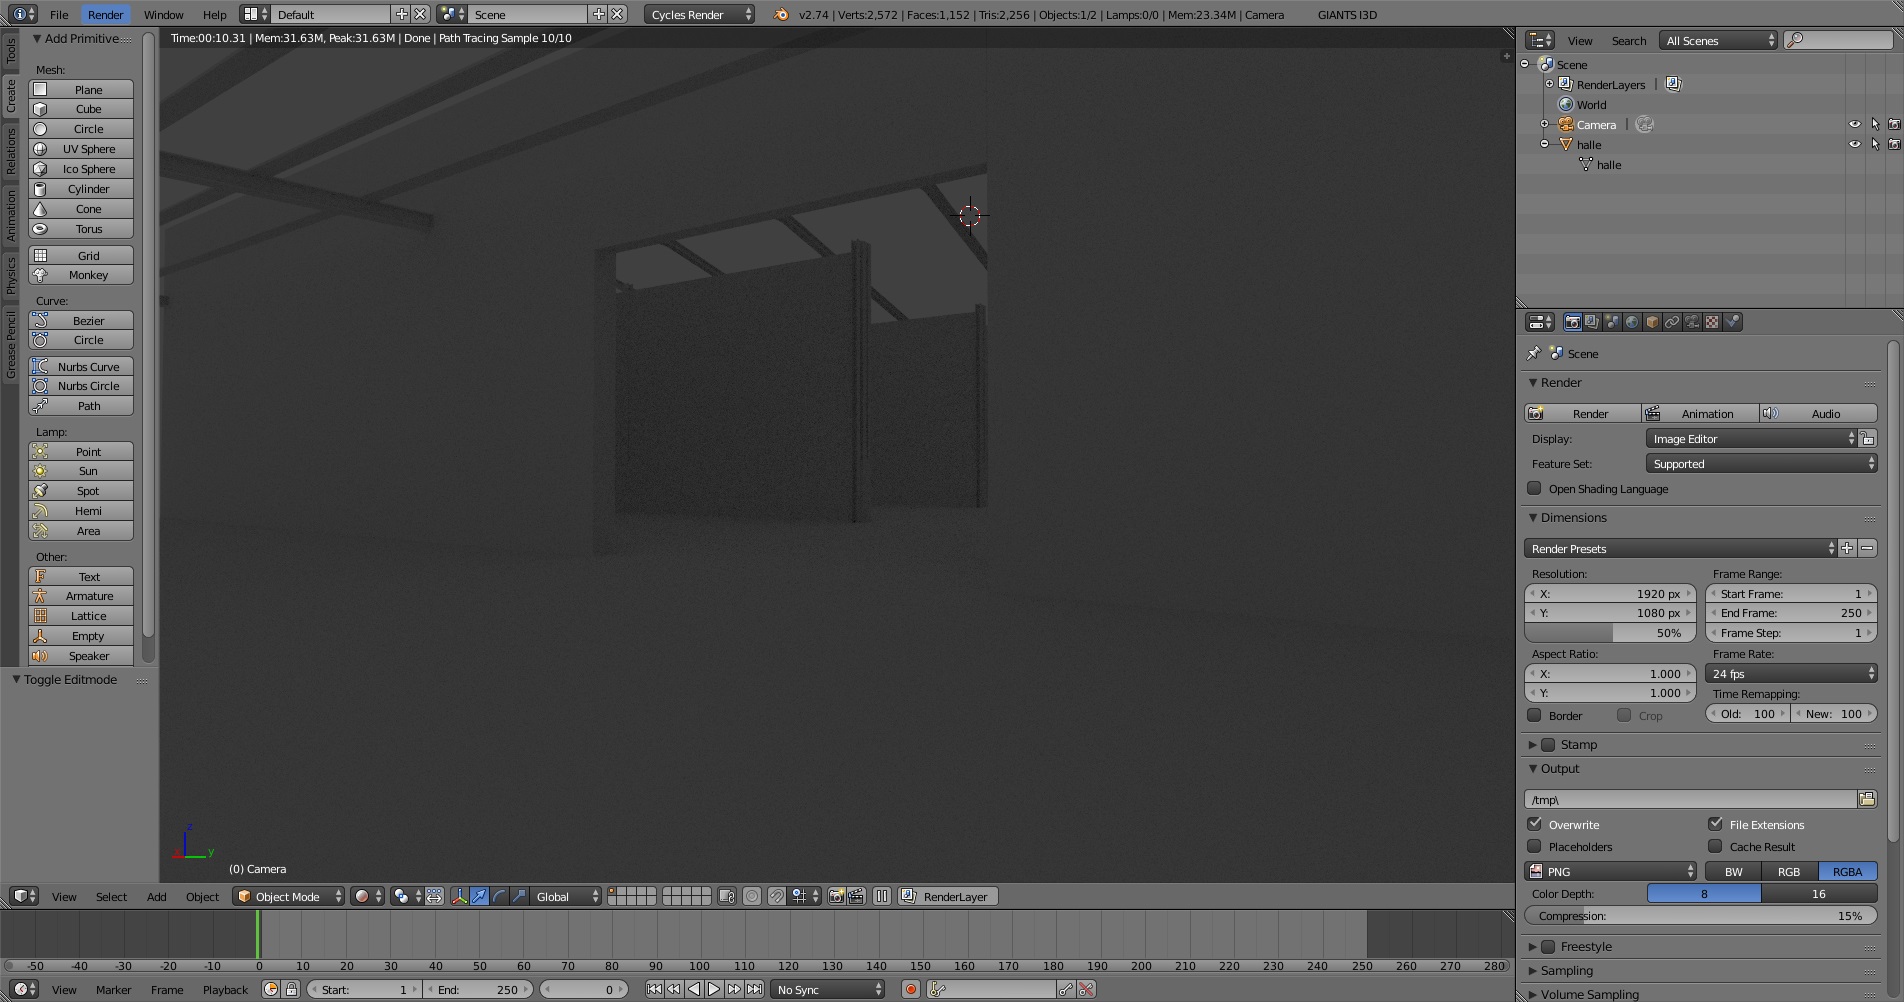Open the Render Layers properties tab icon
The height and width of the screenshot is (1002, 1904).
click(x=1592, y=322)
